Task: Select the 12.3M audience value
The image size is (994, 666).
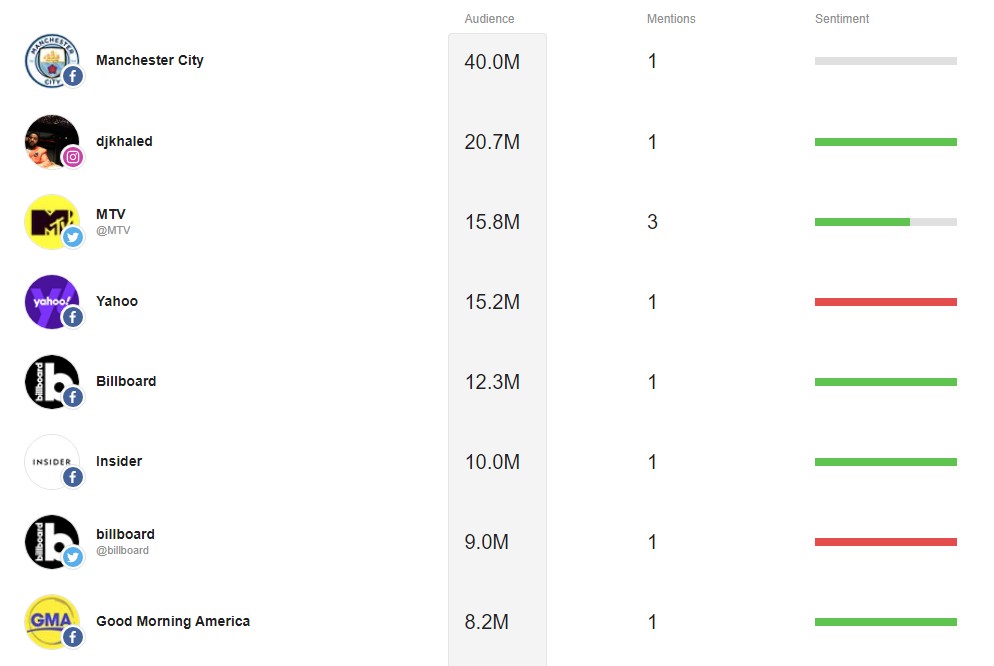Action: click(492, 381)
